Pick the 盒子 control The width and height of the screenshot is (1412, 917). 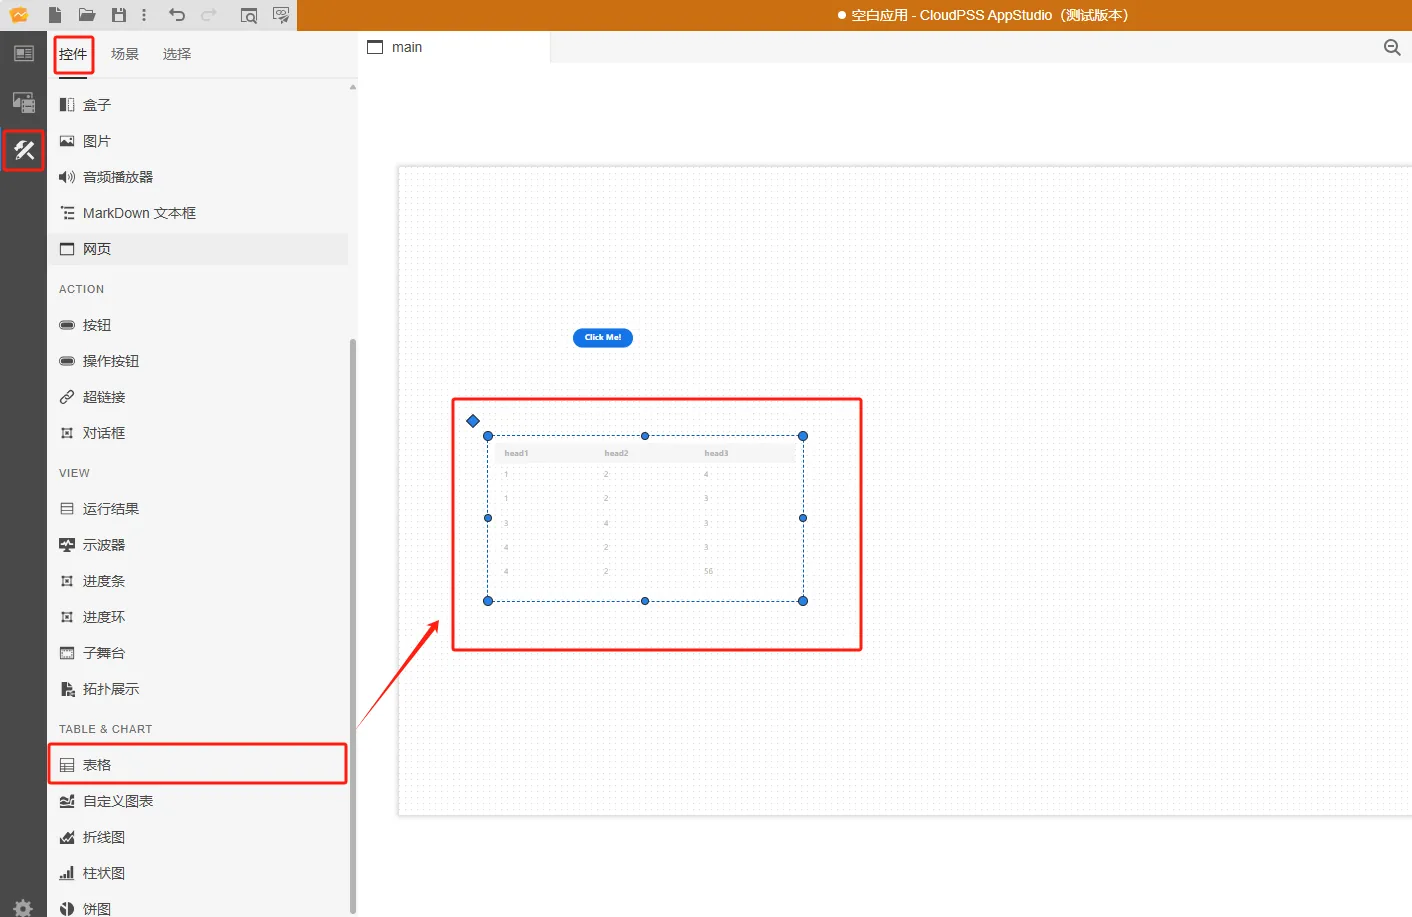[x=198, y=105]
